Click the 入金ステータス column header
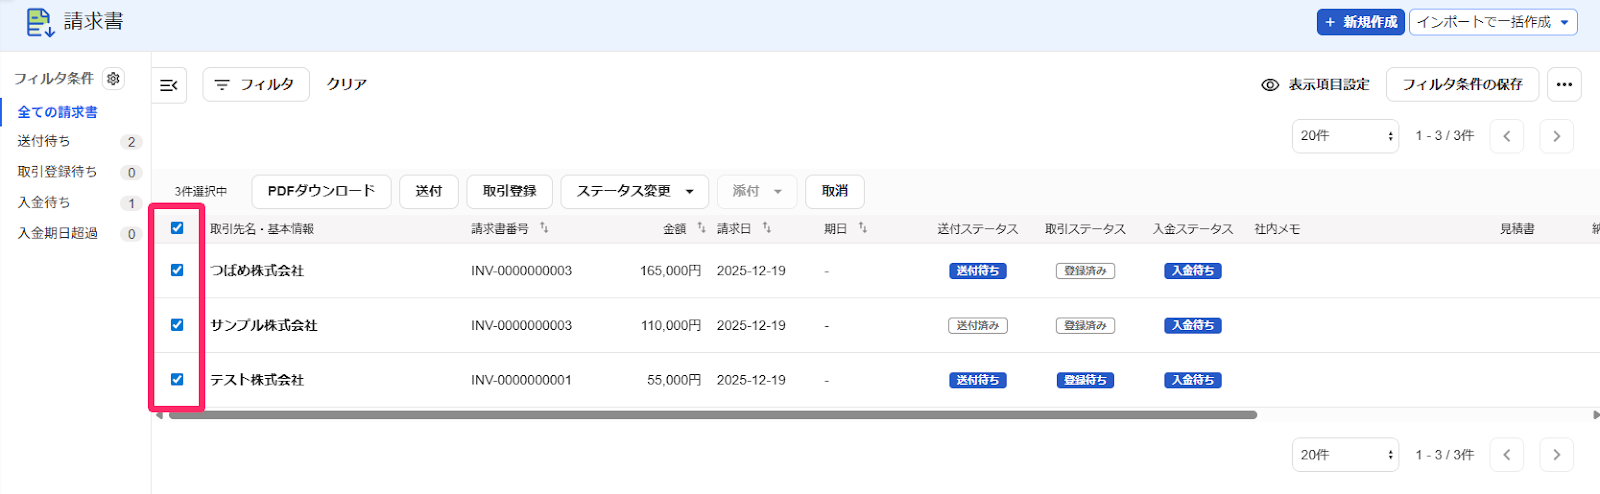1600x494 pixels. point(1193,229)
